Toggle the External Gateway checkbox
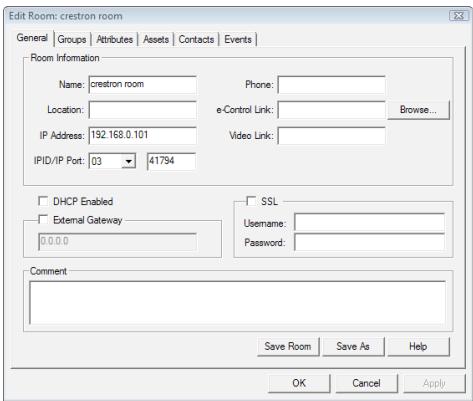 [43, 219]
